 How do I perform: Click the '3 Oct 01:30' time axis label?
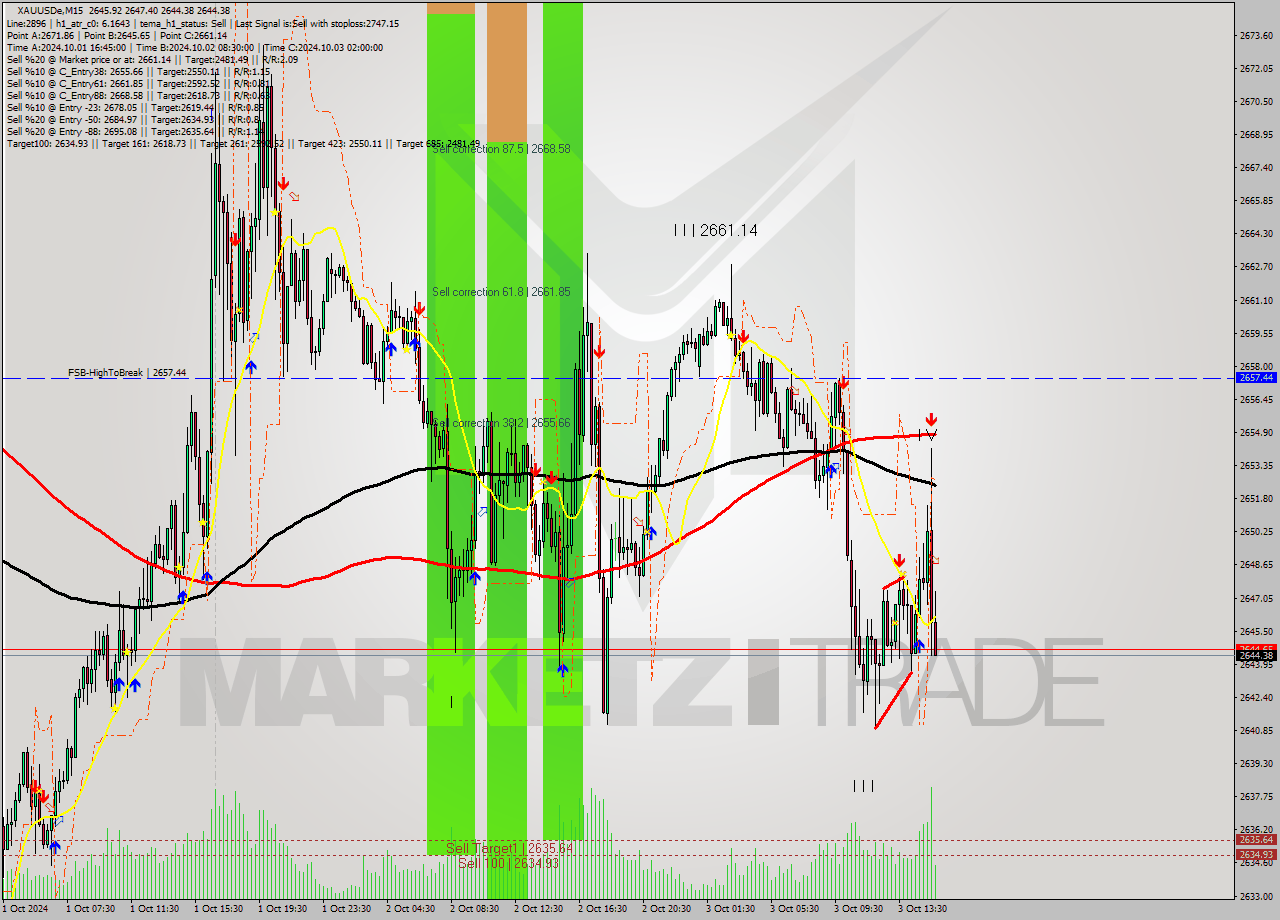coord(730,909)
